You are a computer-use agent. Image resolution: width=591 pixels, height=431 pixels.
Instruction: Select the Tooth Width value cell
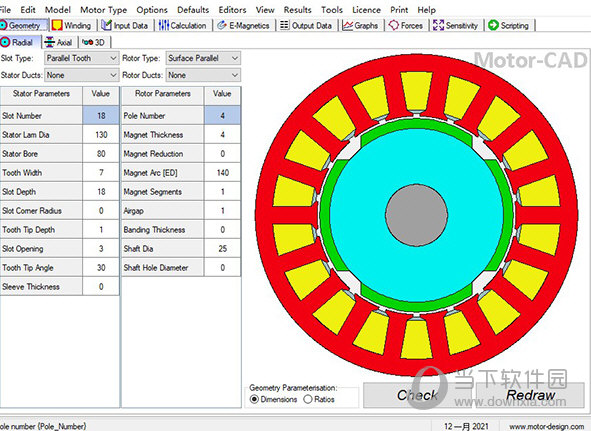[101, 172]
